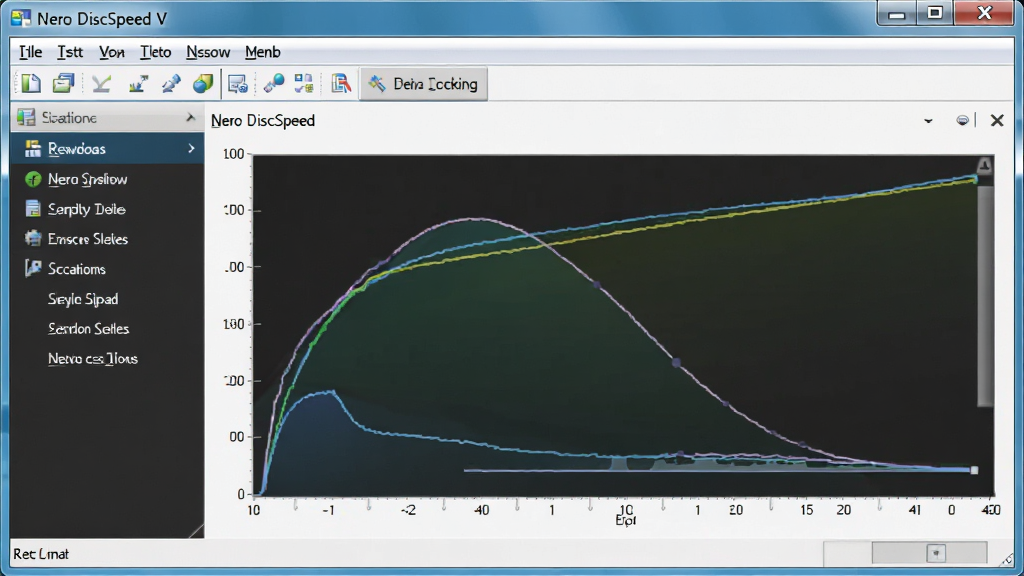This screenshot has width=1024, height=576.
Task: Close the Nero DiscSpeed panel
Action: (x=997, y=120)
